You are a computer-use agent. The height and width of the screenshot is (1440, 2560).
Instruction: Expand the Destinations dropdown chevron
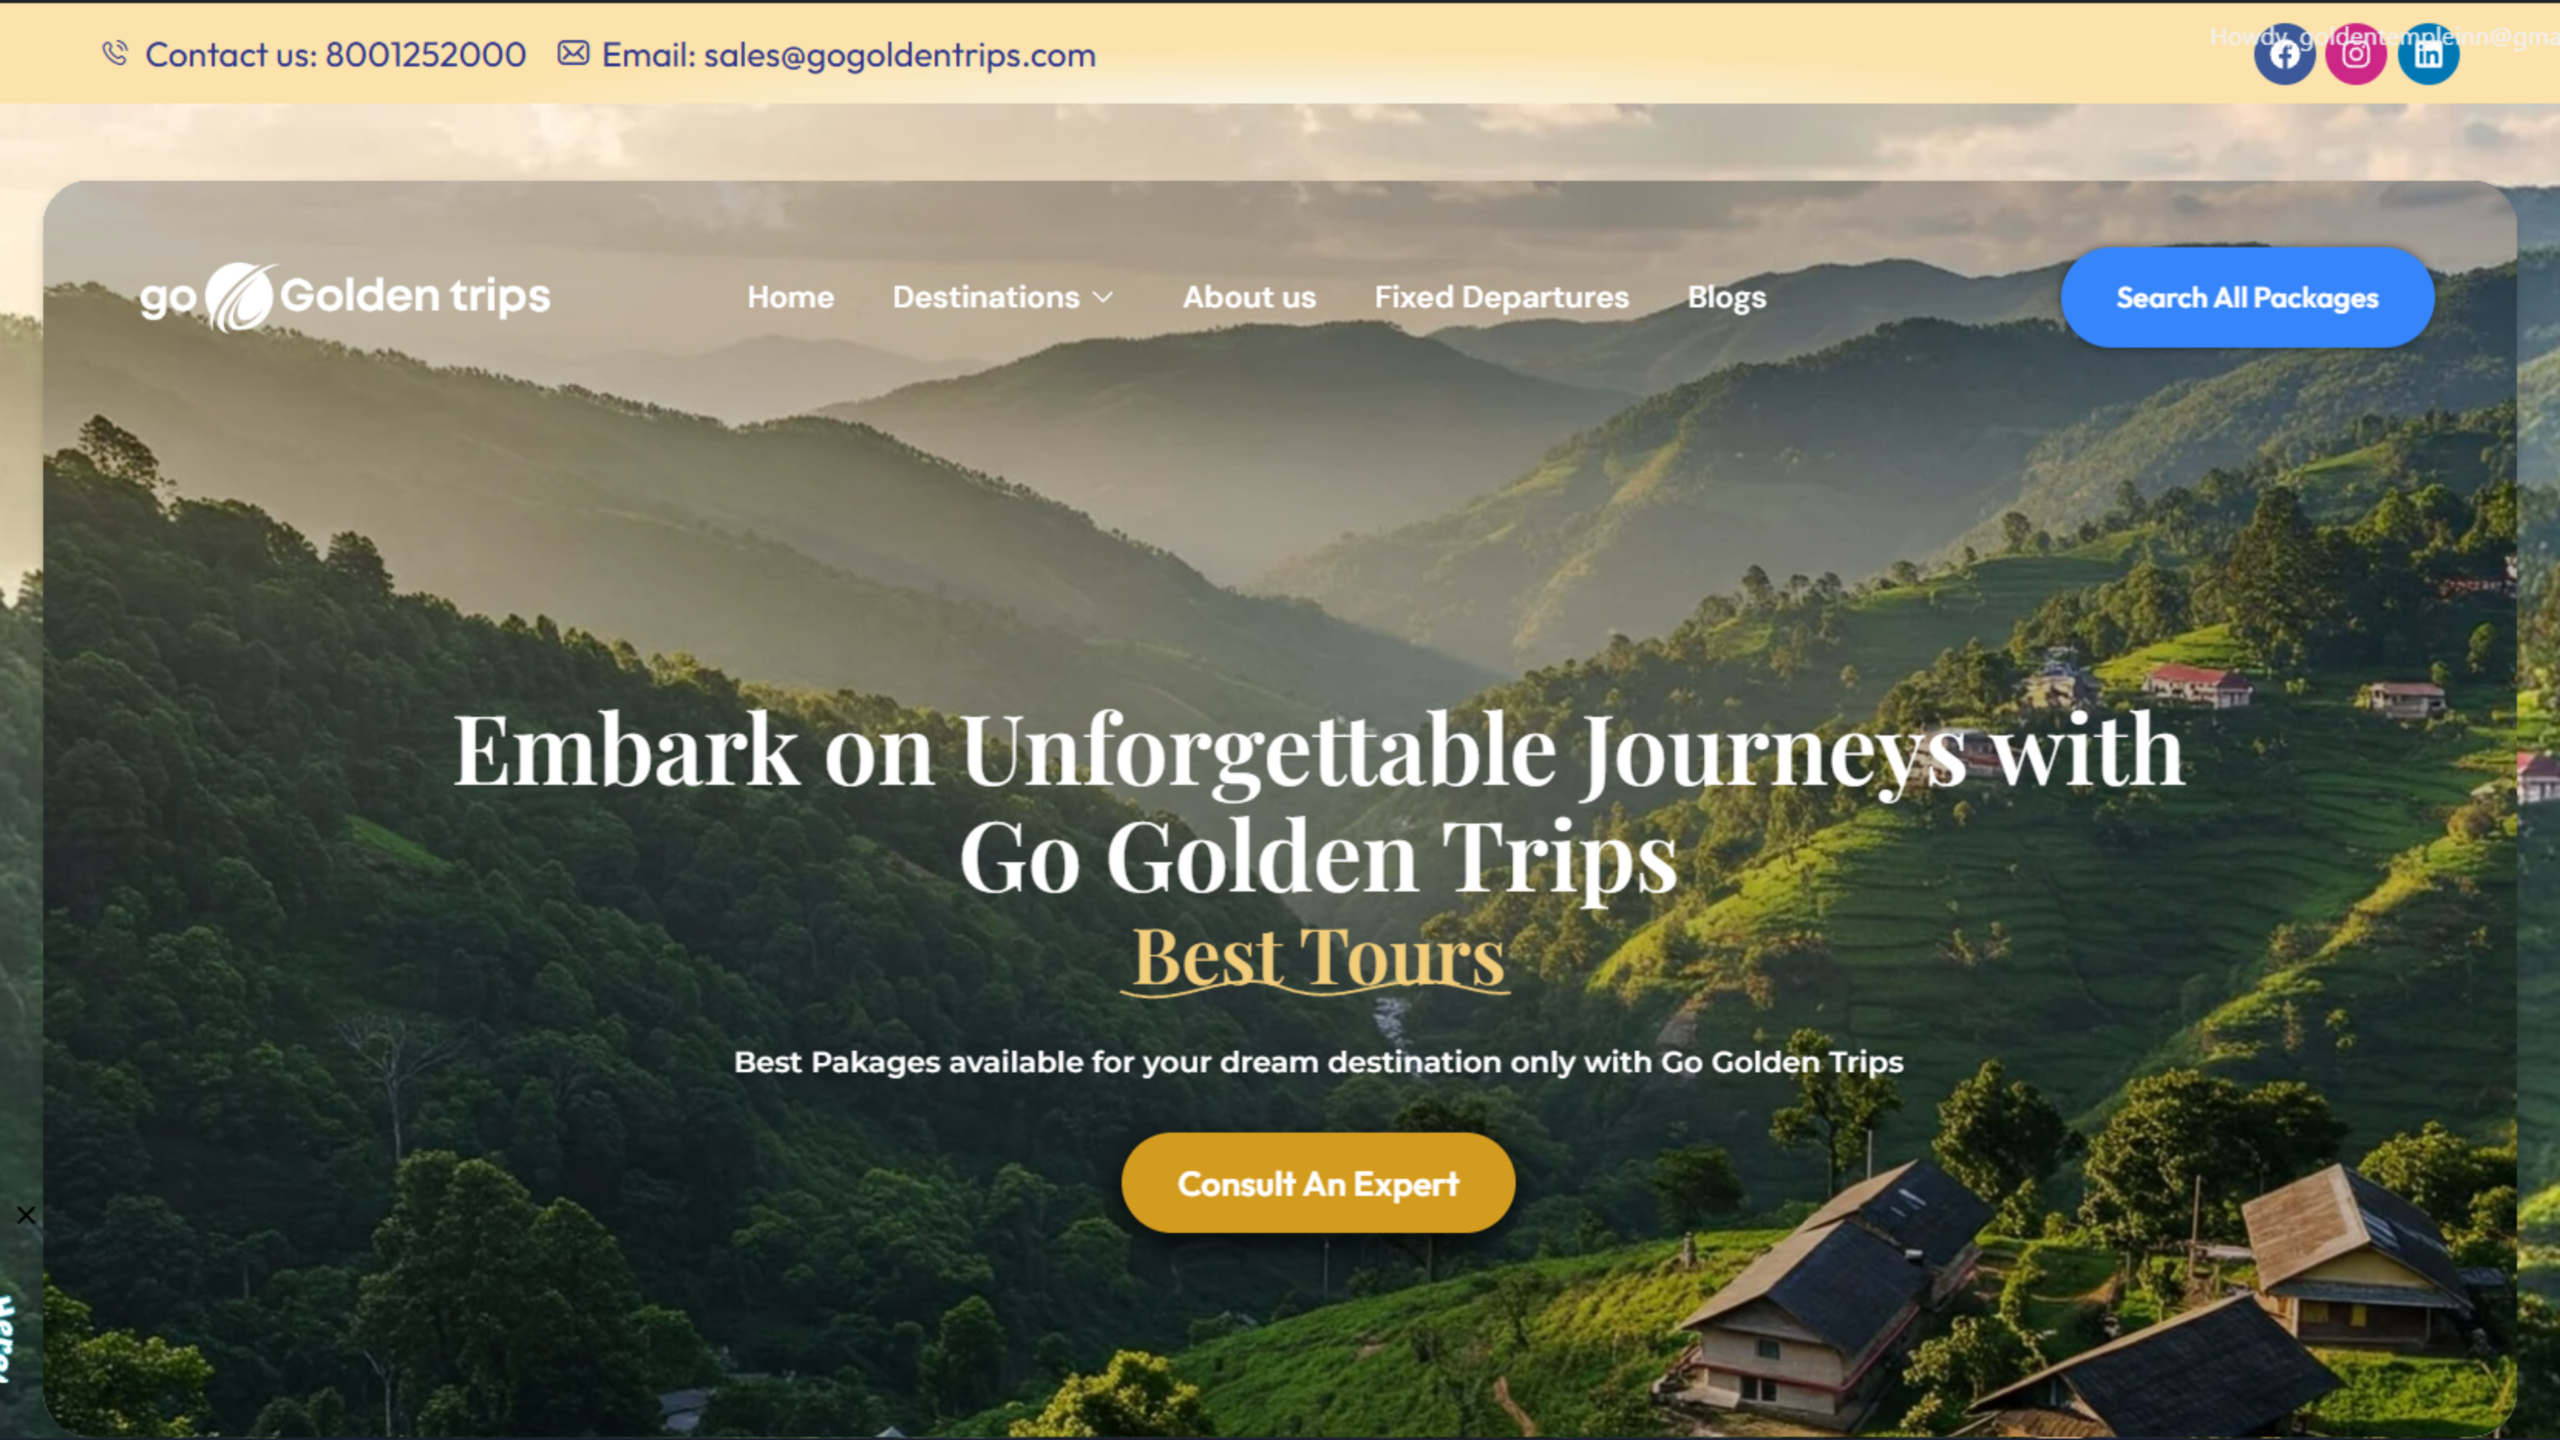pyautogui.click(x=1103, y=297)
